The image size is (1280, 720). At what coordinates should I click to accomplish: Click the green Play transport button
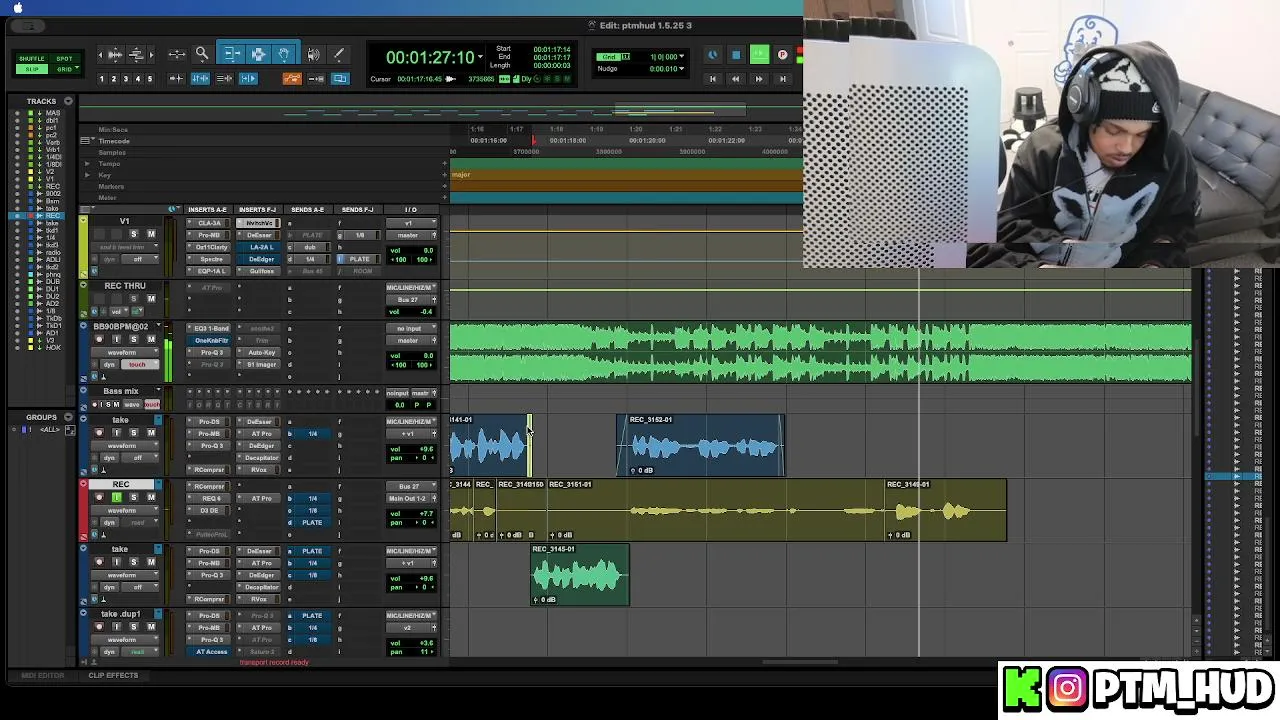tap(759, 55)
